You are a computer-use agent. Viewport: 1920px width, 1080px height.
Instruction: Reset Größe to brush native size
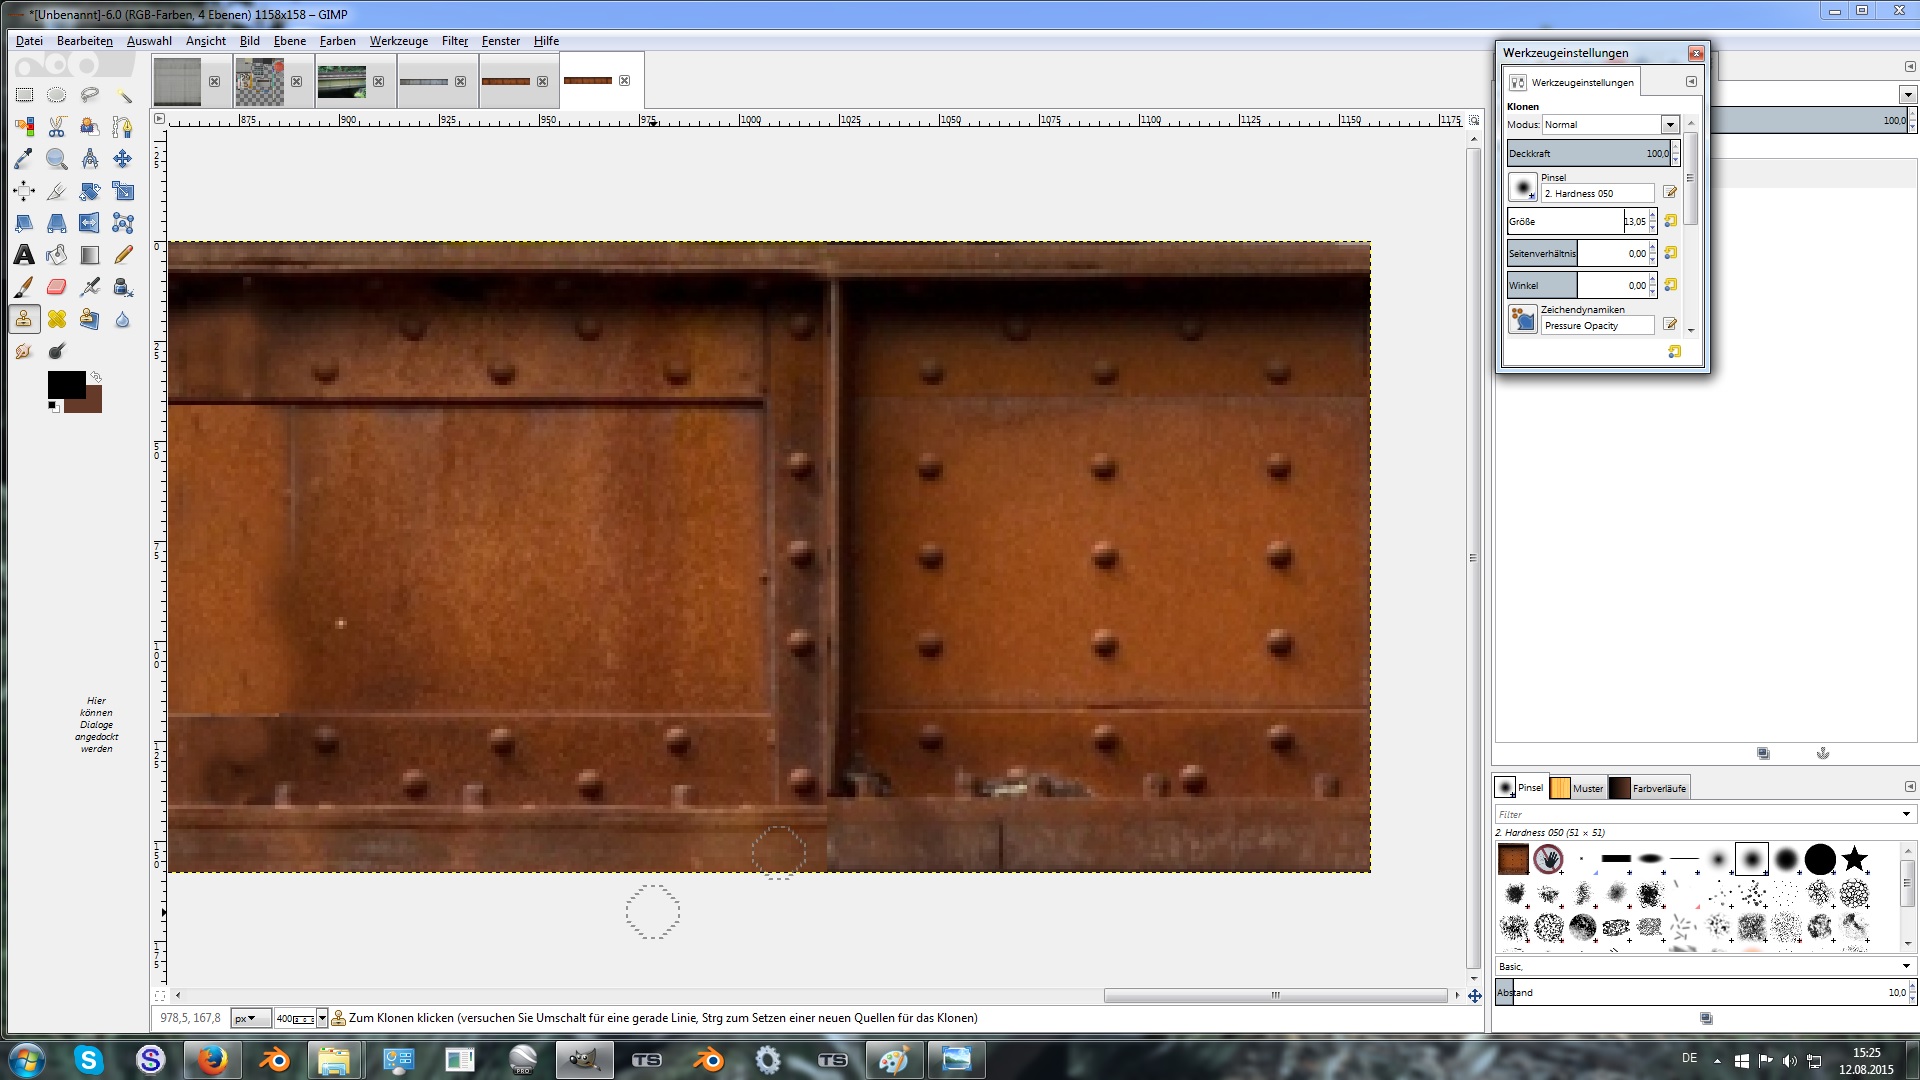click(x=1670, y=222)
